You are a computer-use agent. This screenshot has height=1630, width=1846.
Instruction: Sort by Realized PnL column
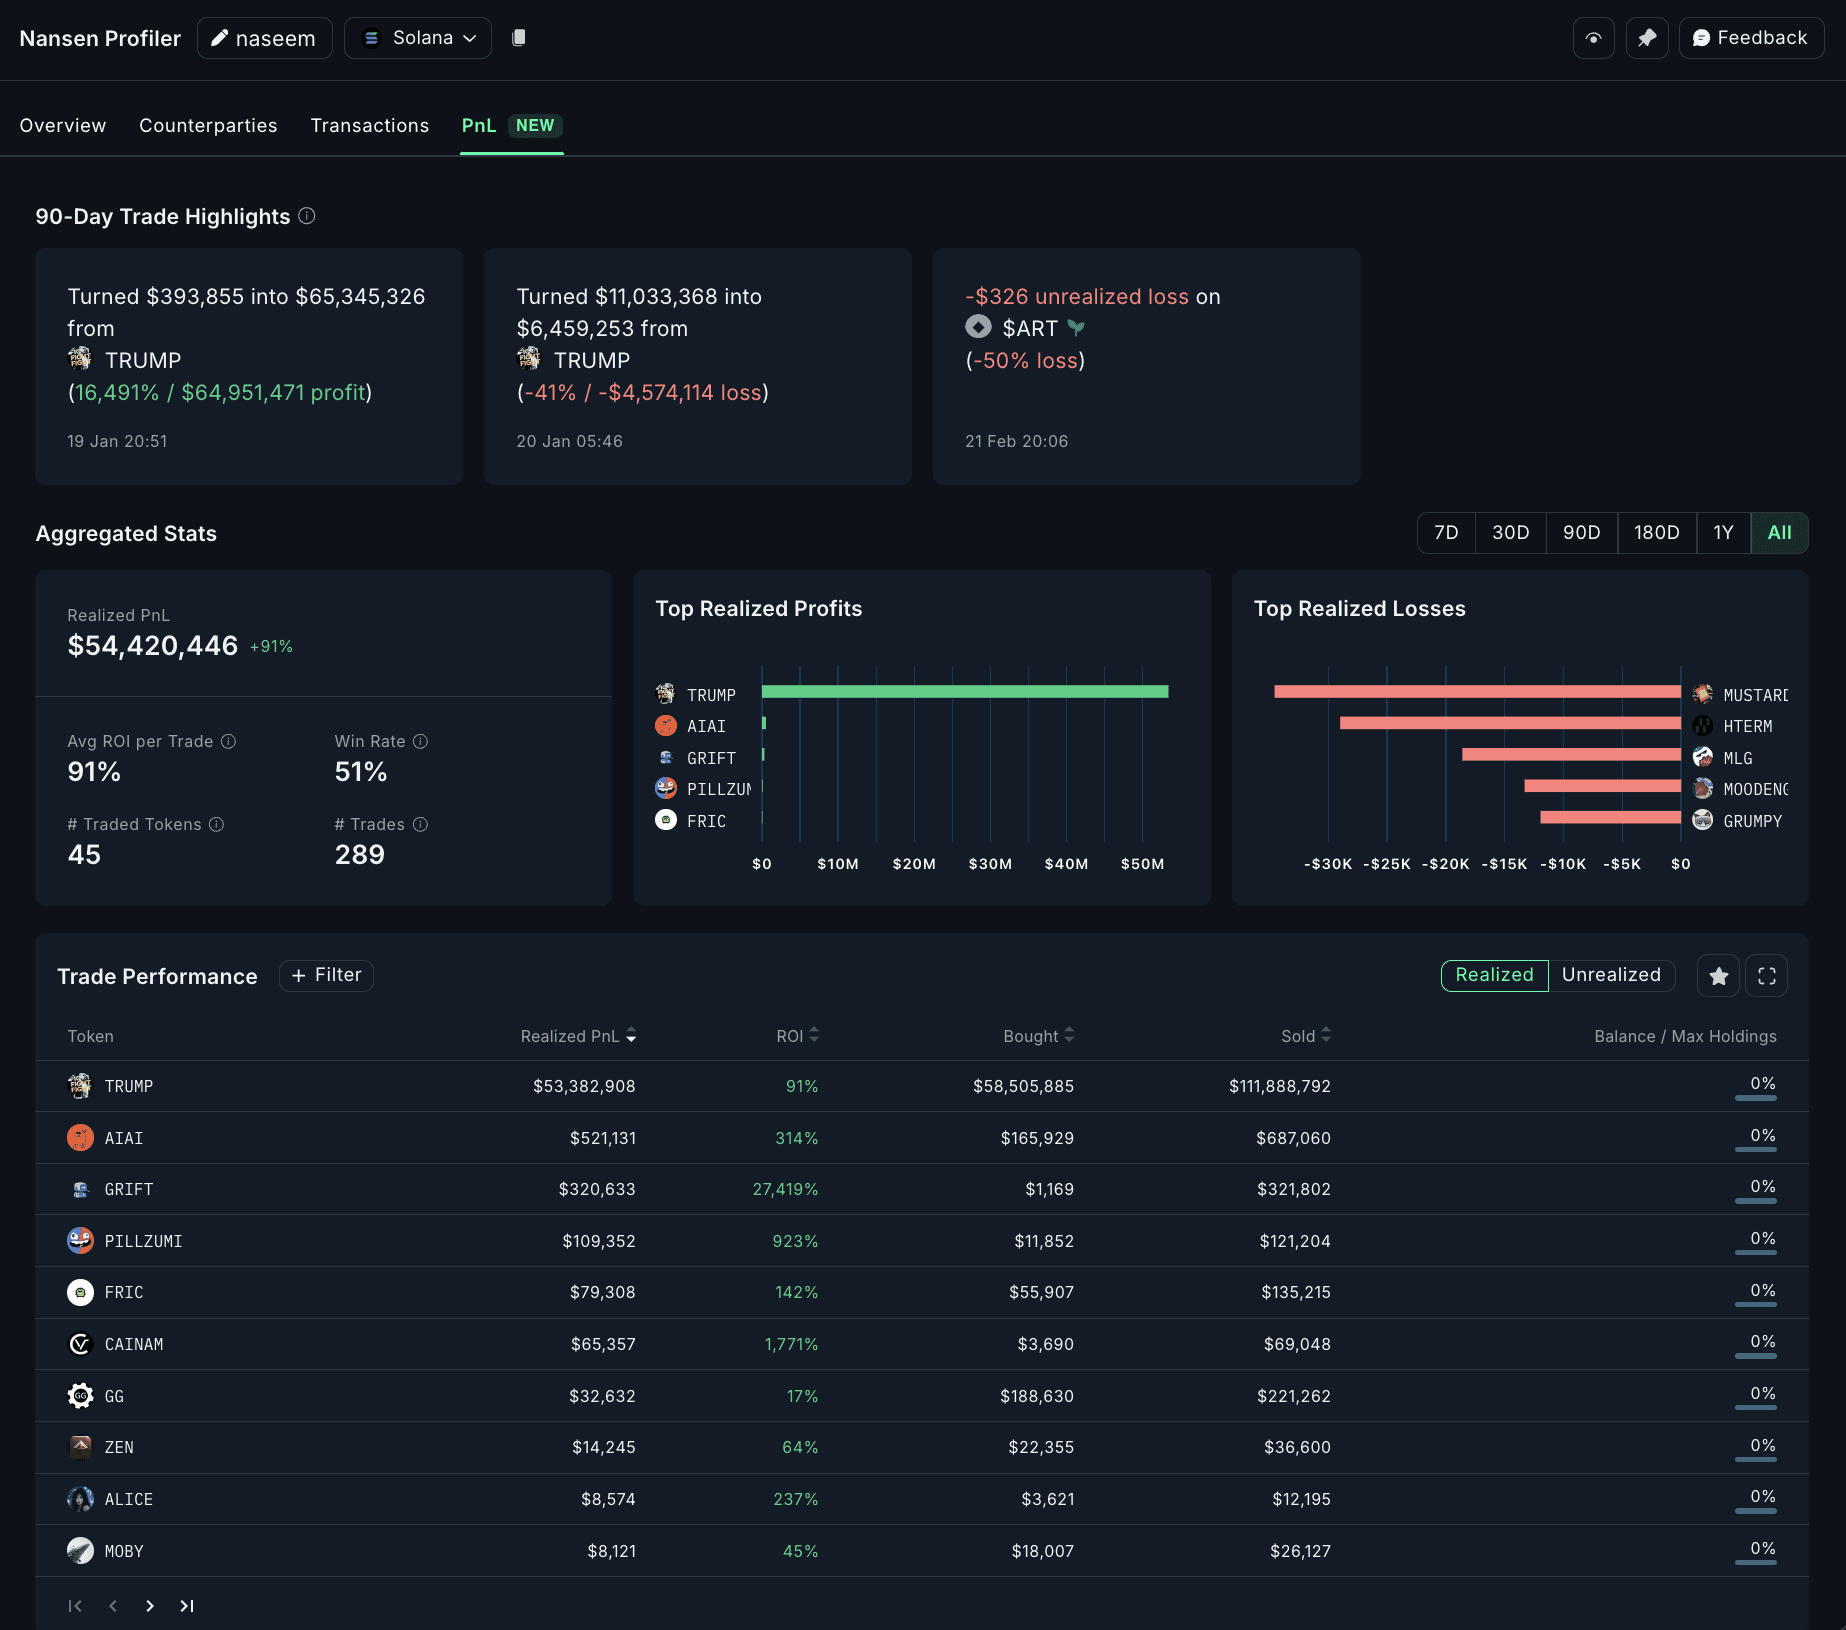(578, 1036)
